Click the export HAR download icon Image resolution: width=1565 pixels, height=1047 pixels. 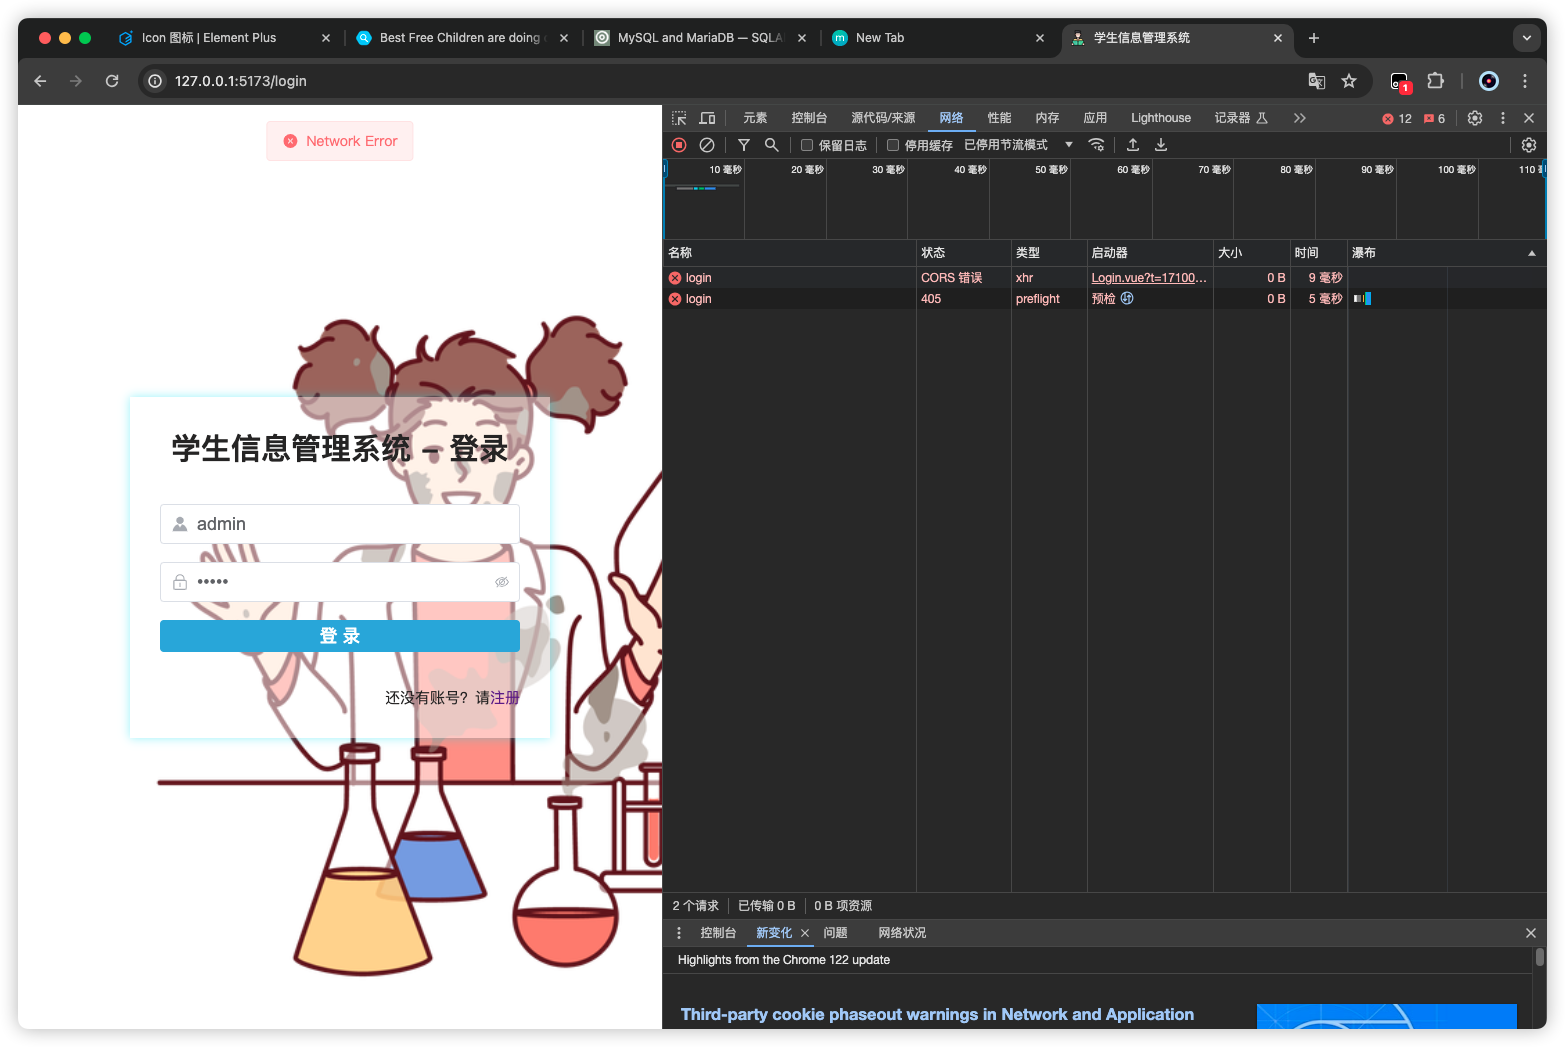(x=1161, y=145)
